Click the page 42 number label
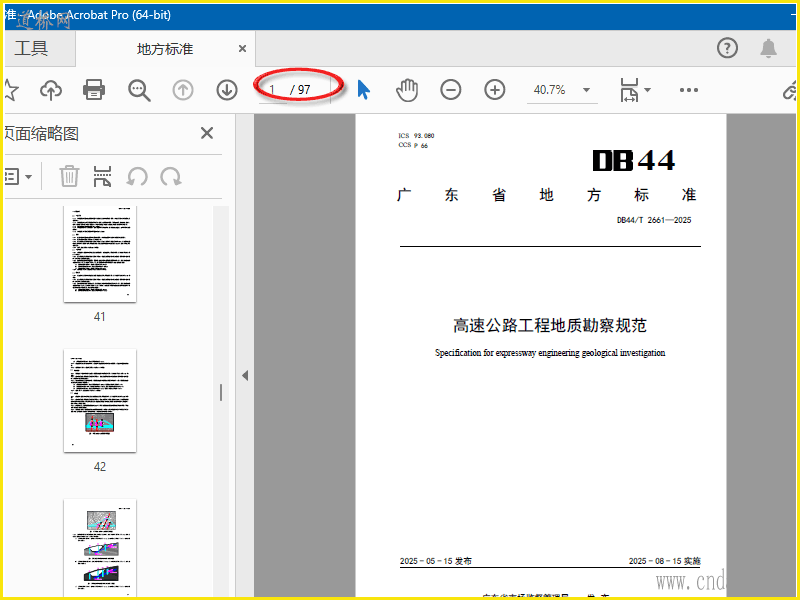800x600 pixels. (x=99, y=467)
